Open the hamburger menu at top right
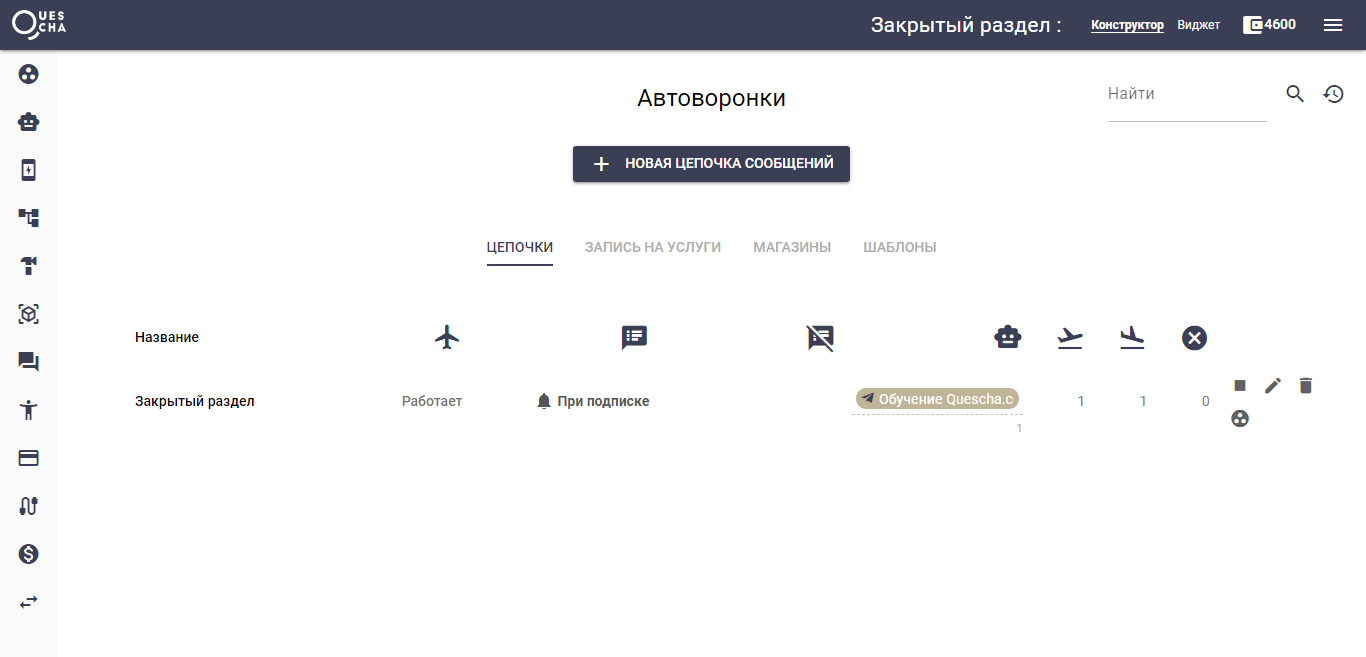 pyautogui.click(x=1332, y=24)
